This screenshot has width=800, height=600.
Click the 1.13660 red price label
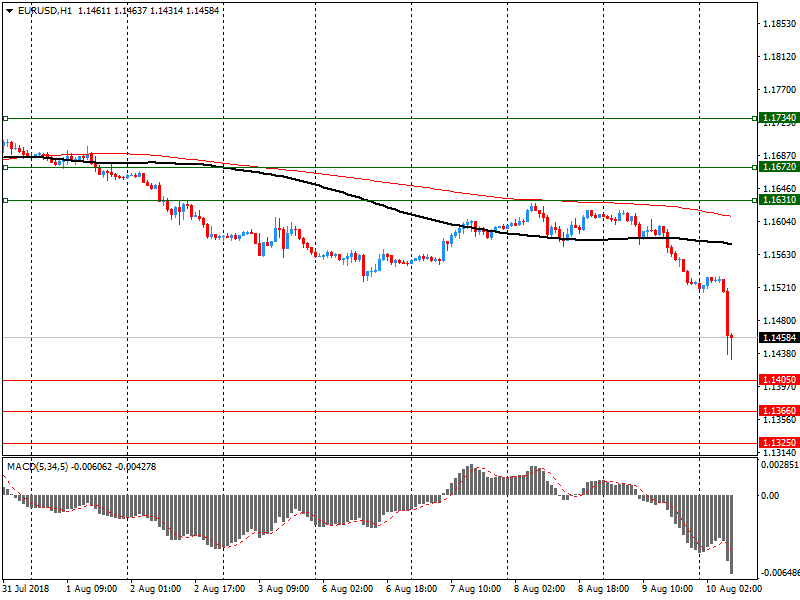point(779,411)
